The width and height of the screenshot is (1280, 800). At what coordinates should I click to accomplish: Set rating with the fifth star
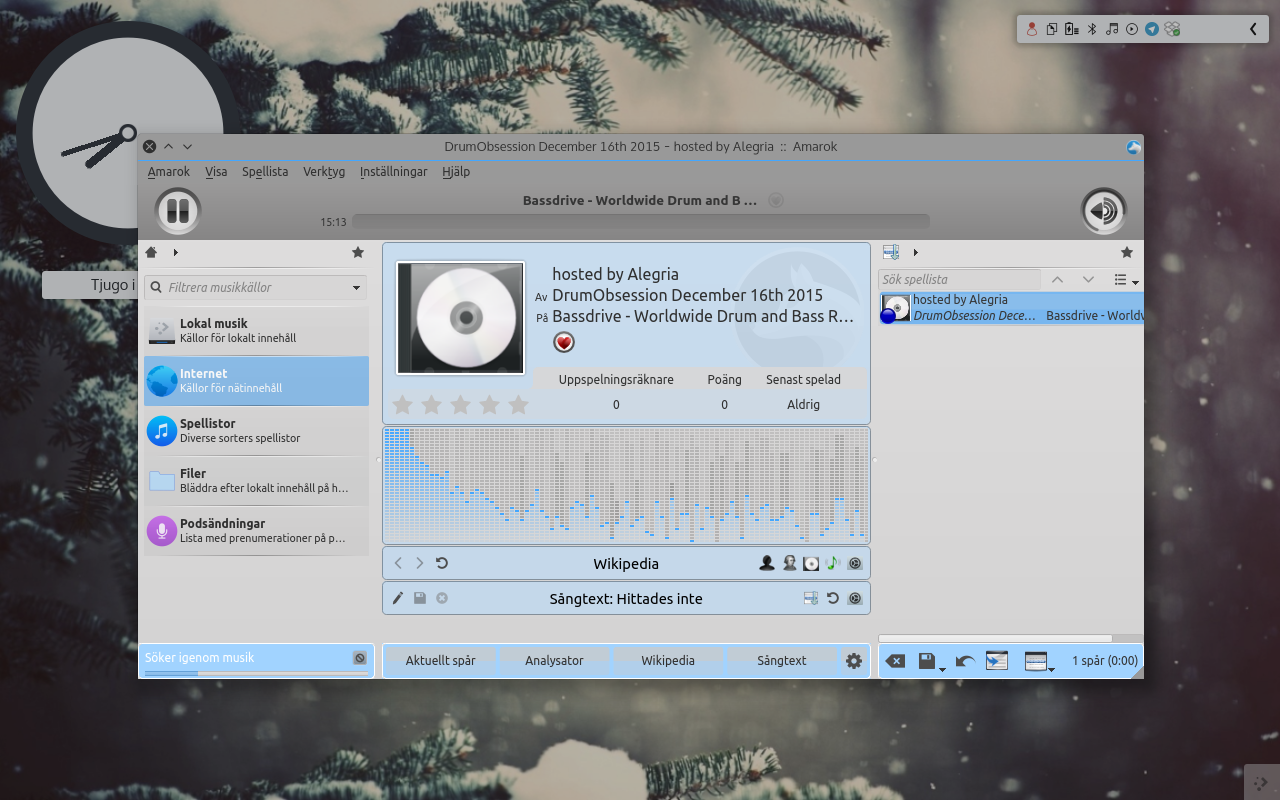pos(518,404)
